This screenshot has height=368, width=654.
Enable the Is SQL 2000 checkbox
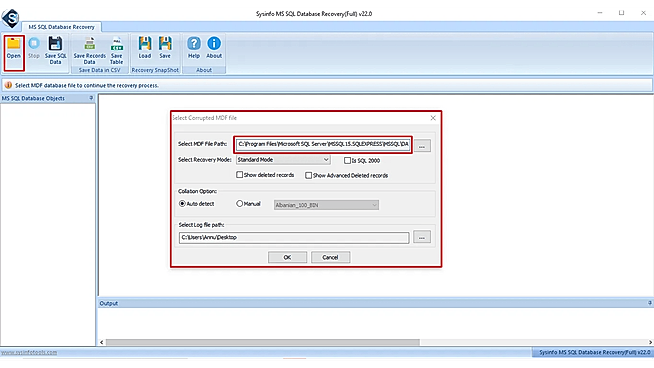tap(347, 160)
